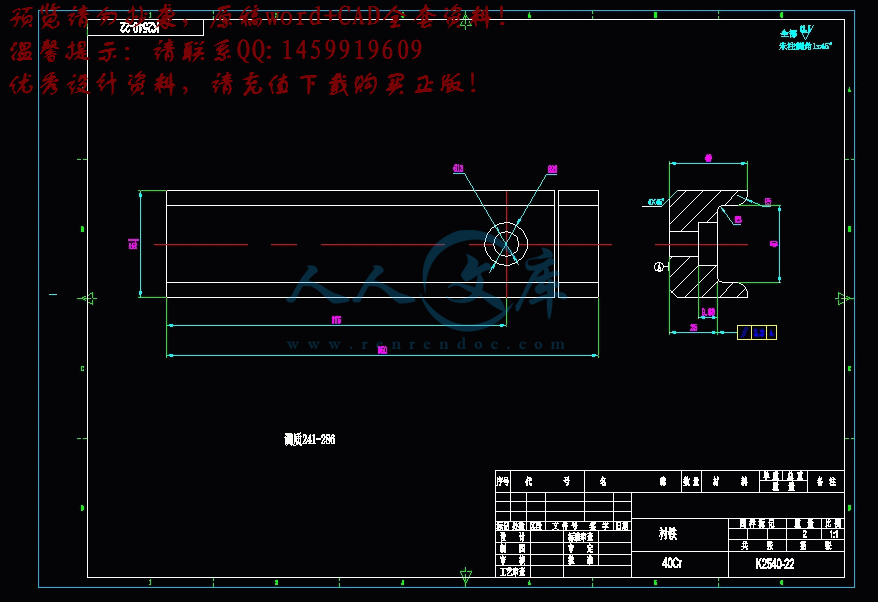Select the 序号 header cell

click(x=503, y=482)
